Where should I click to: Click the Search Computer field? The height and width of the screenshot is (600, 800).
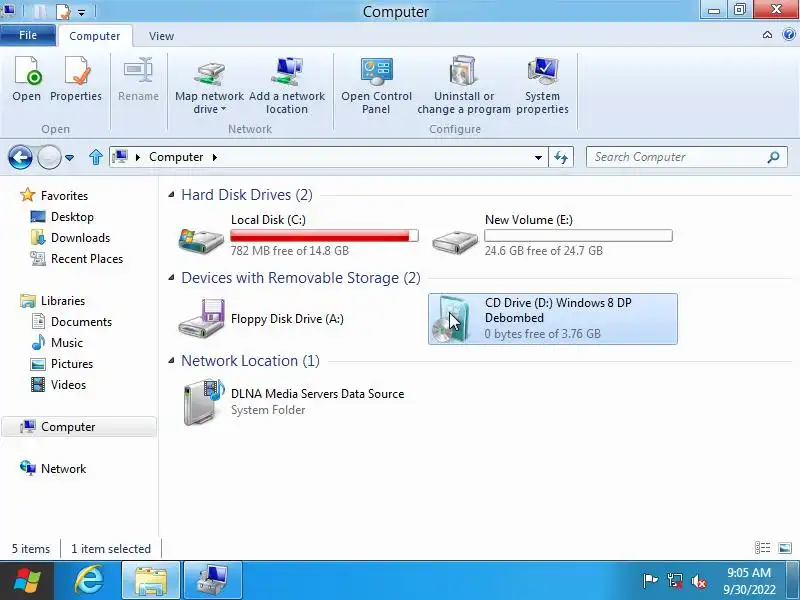(x=686, y=157)
